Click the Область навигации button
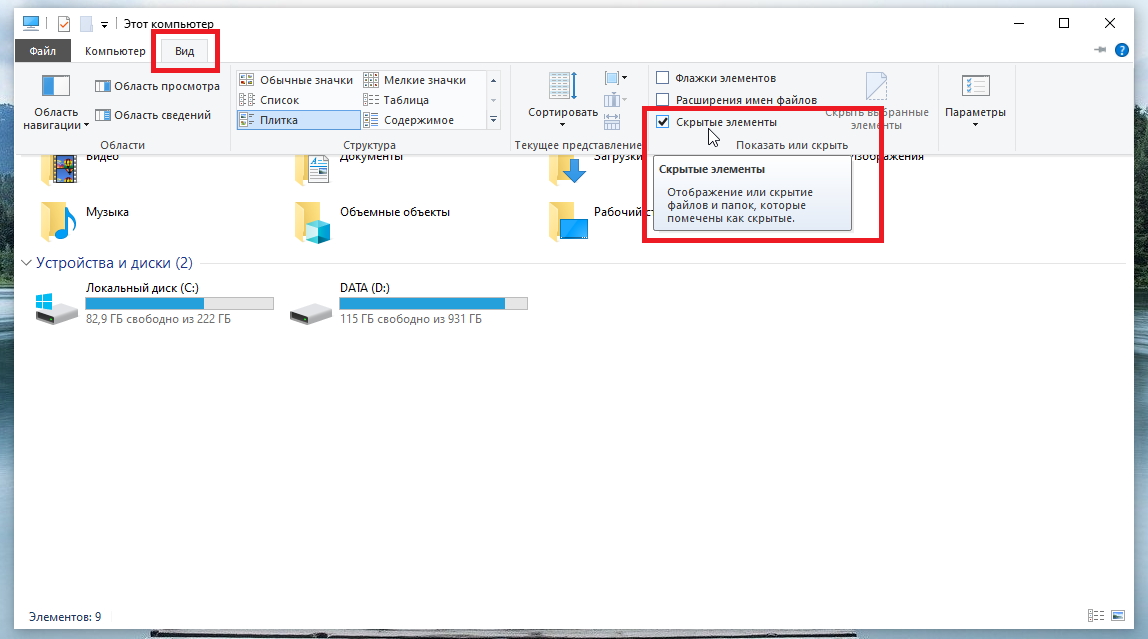Screen dimensions: 1148x639 (56, 102)
